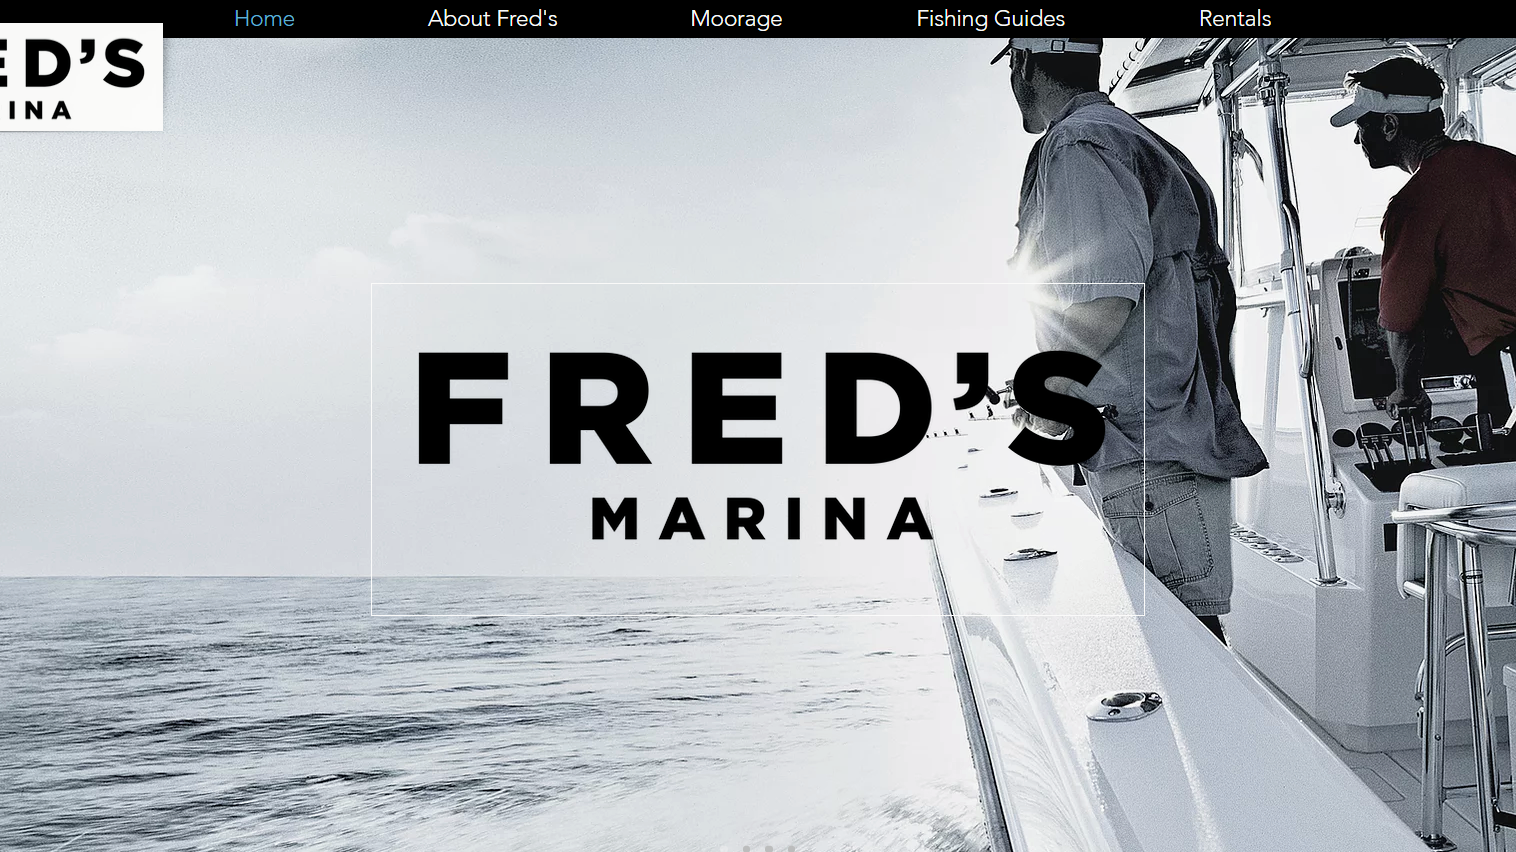Select the third slideshow indicator dot

click(x=768, y=849)
